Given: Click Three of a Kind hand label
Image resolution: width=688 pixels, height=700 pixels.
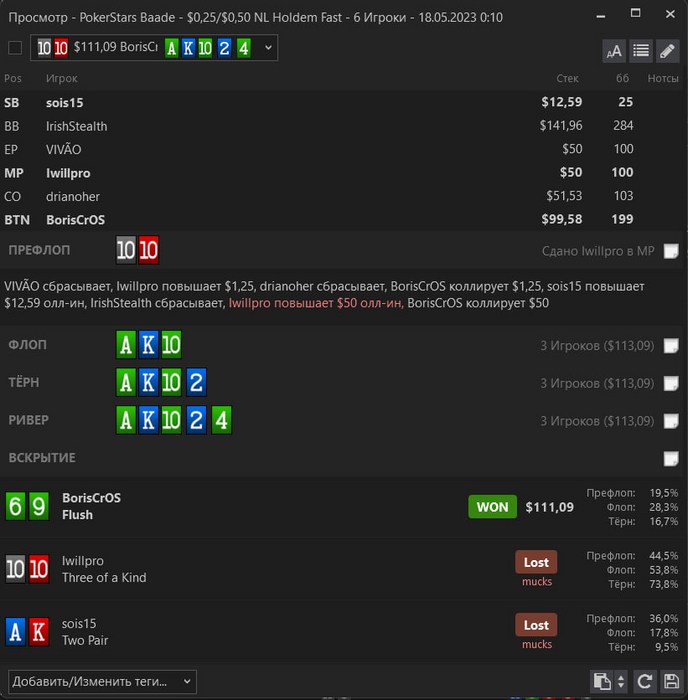Looking at the screenshot, I should coord(104,578).
